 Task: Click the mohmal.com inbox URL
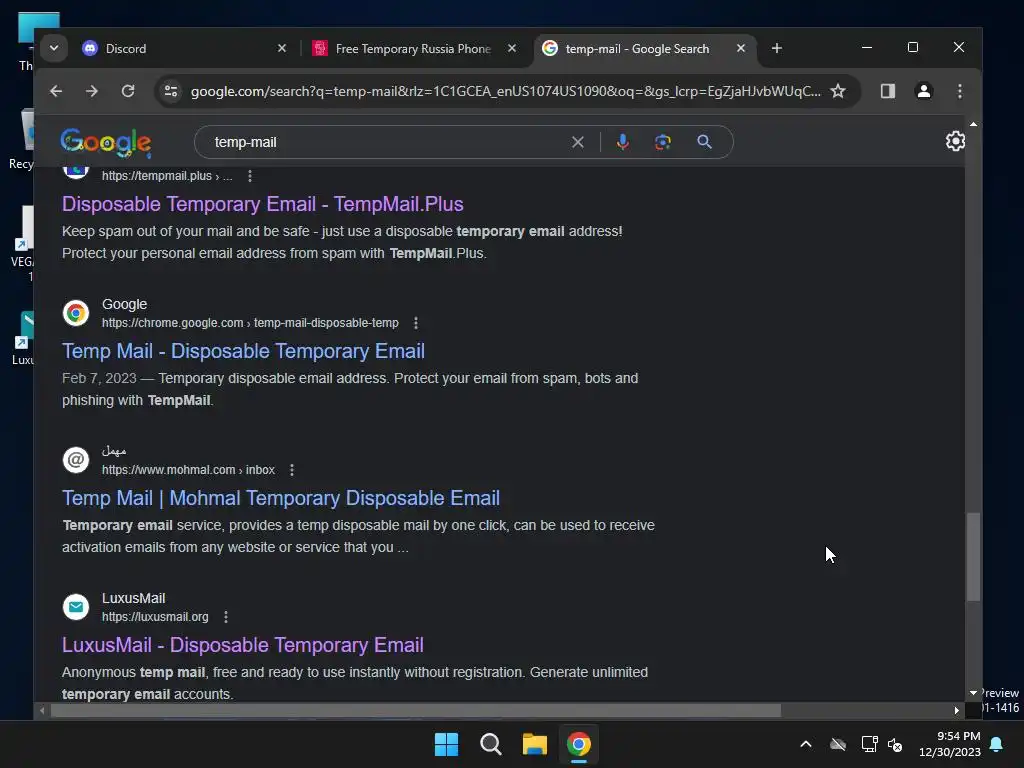pos(188,470)
